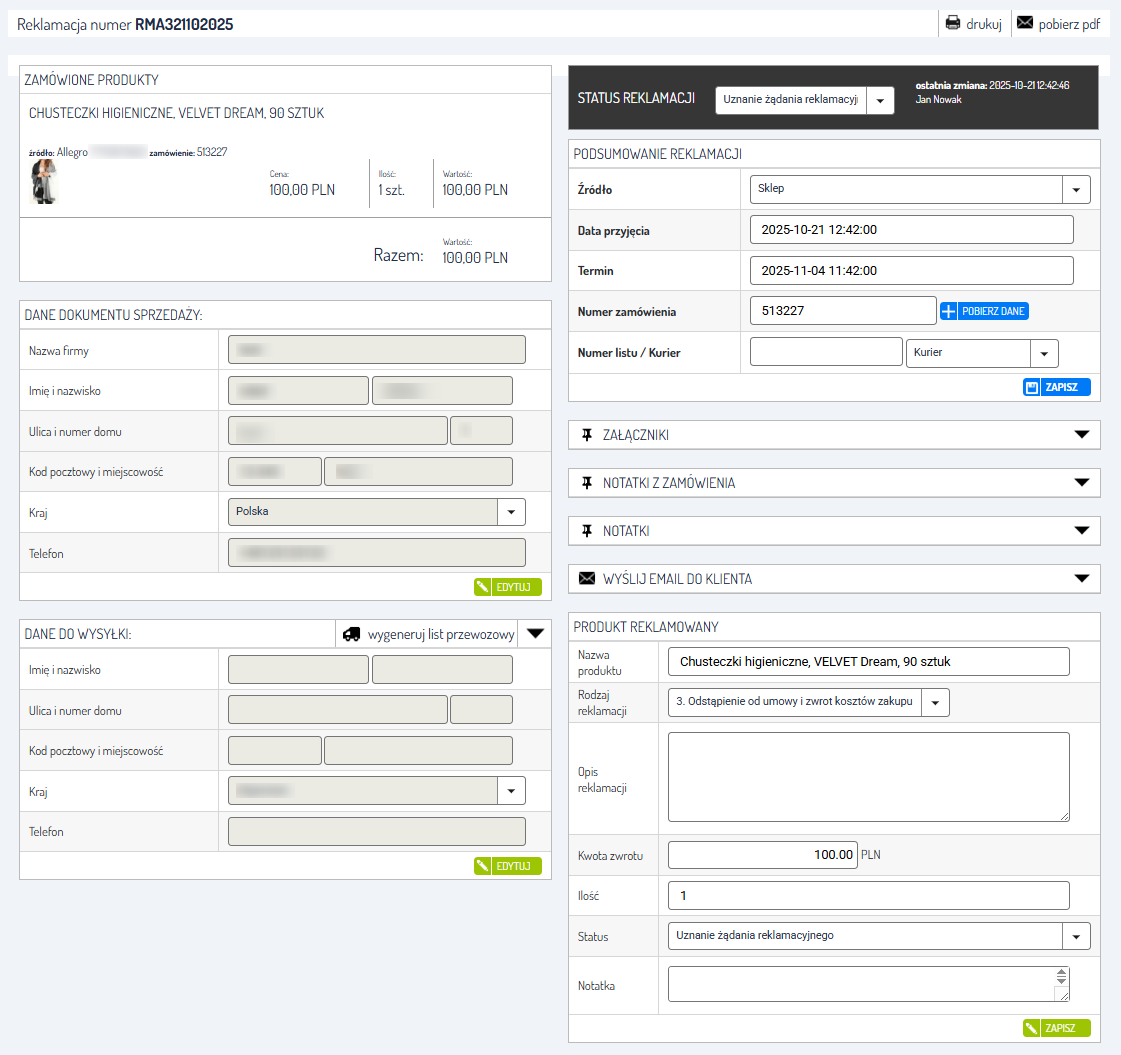Expand the arrow next to wygeneruj list przewozowy
This screenshot has width=1121, height=1055.
coord(535,634)
